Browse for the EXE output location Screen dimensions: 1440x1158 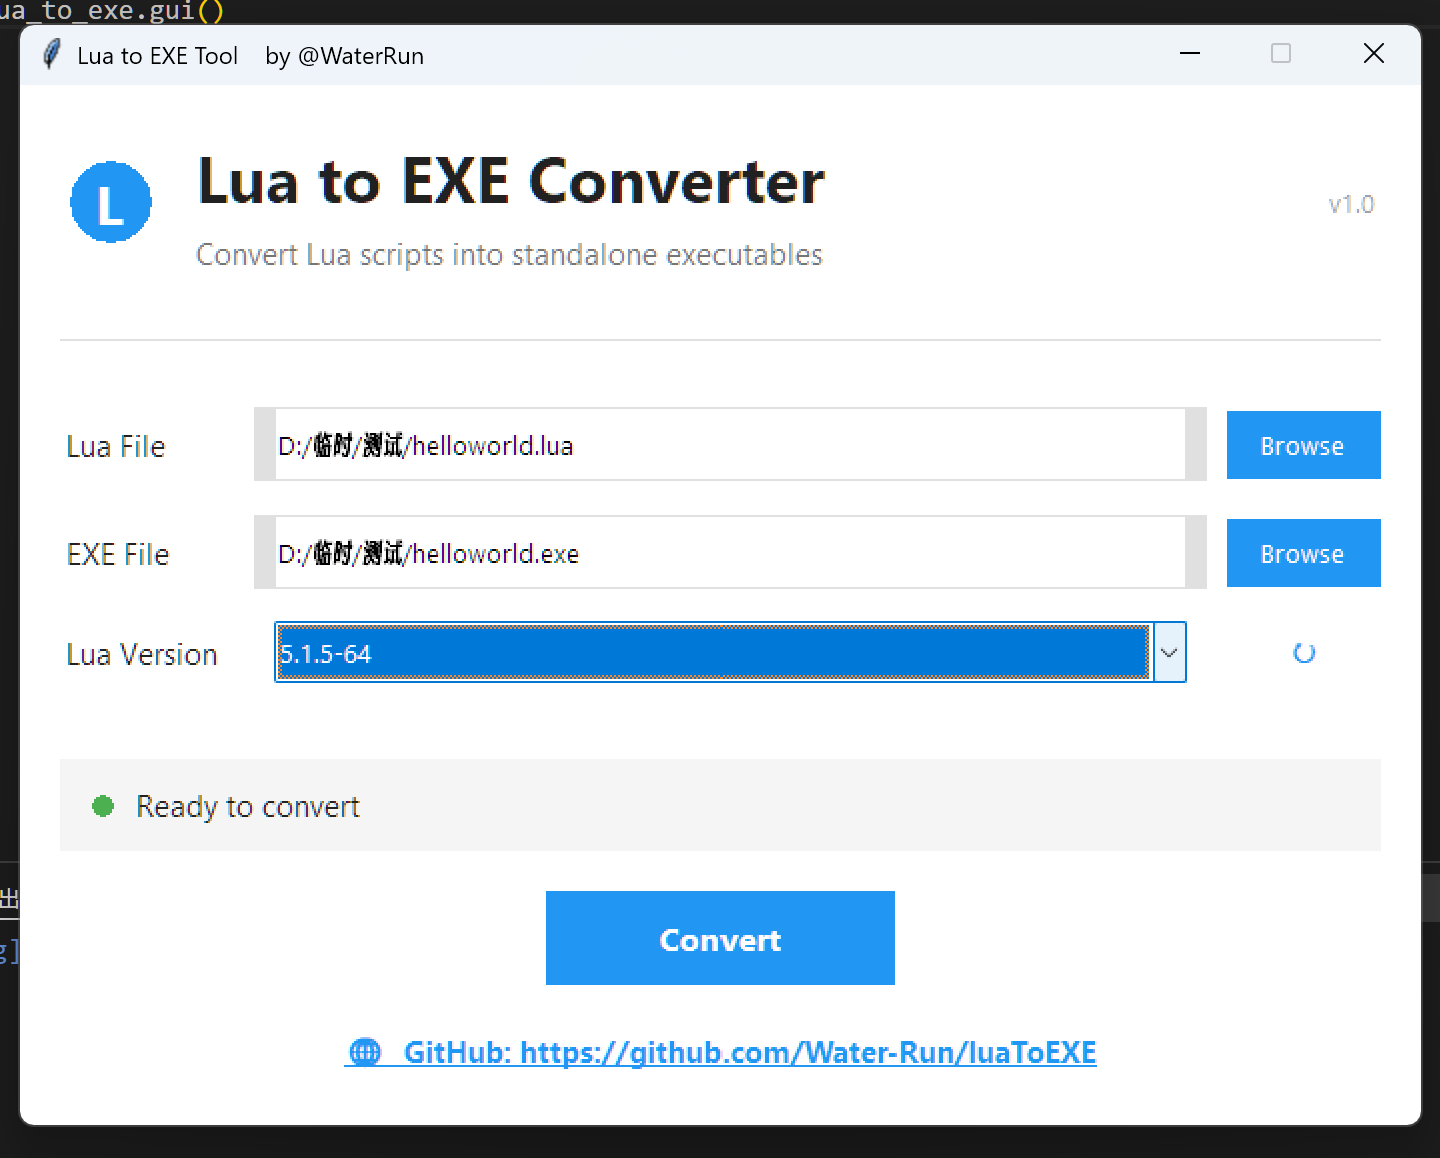1303,553
